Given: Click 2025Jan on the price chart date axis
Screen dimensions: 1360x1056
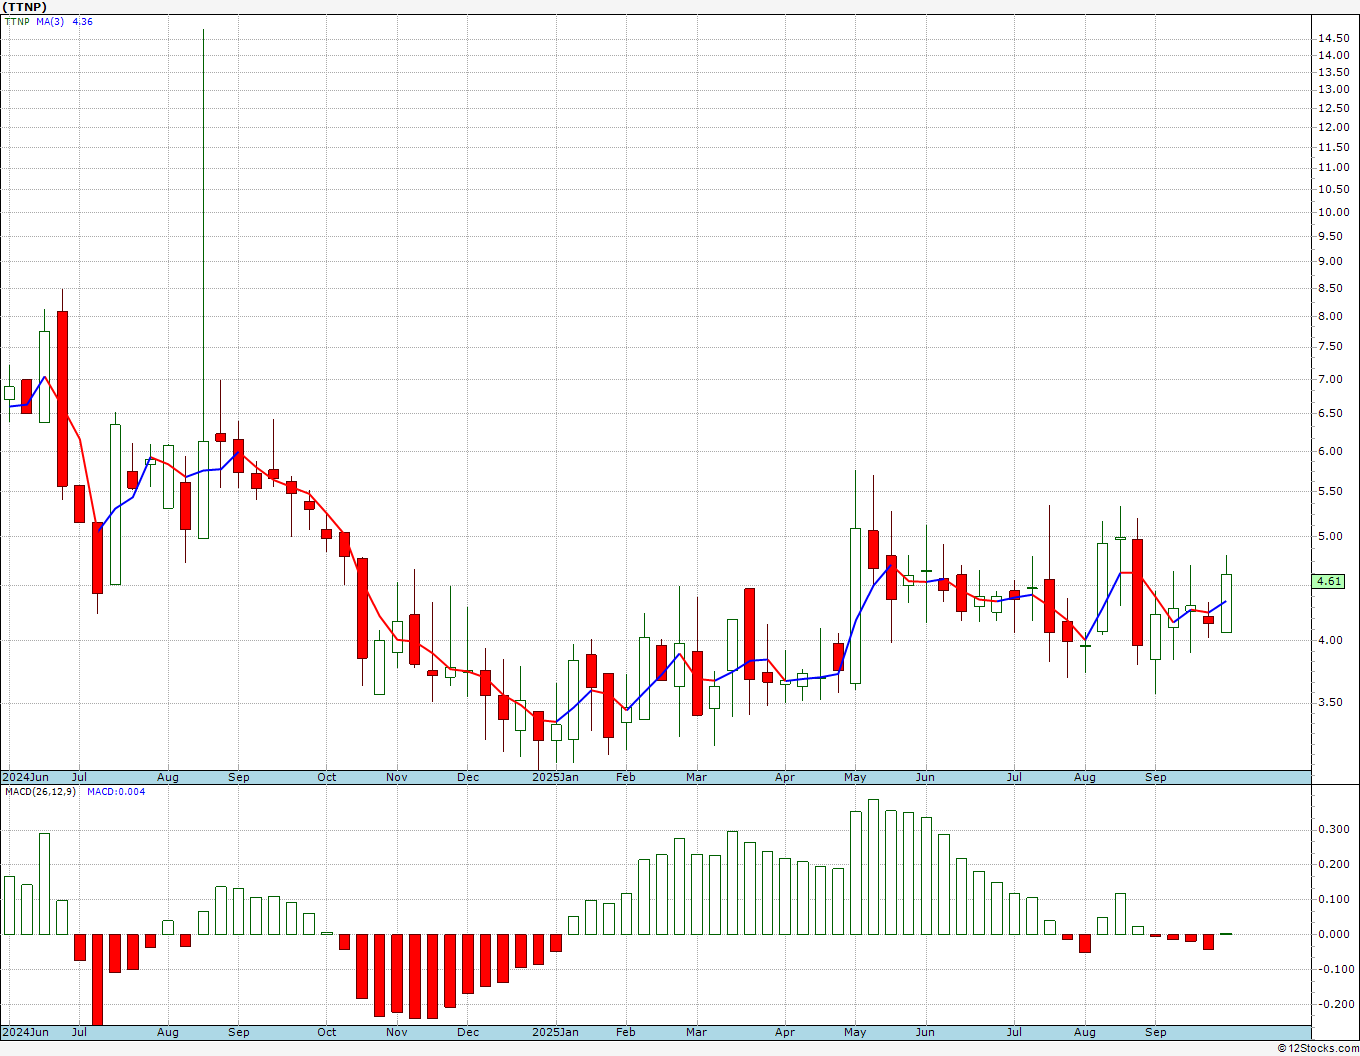Looking at the screenshot, I should (555, 777).
